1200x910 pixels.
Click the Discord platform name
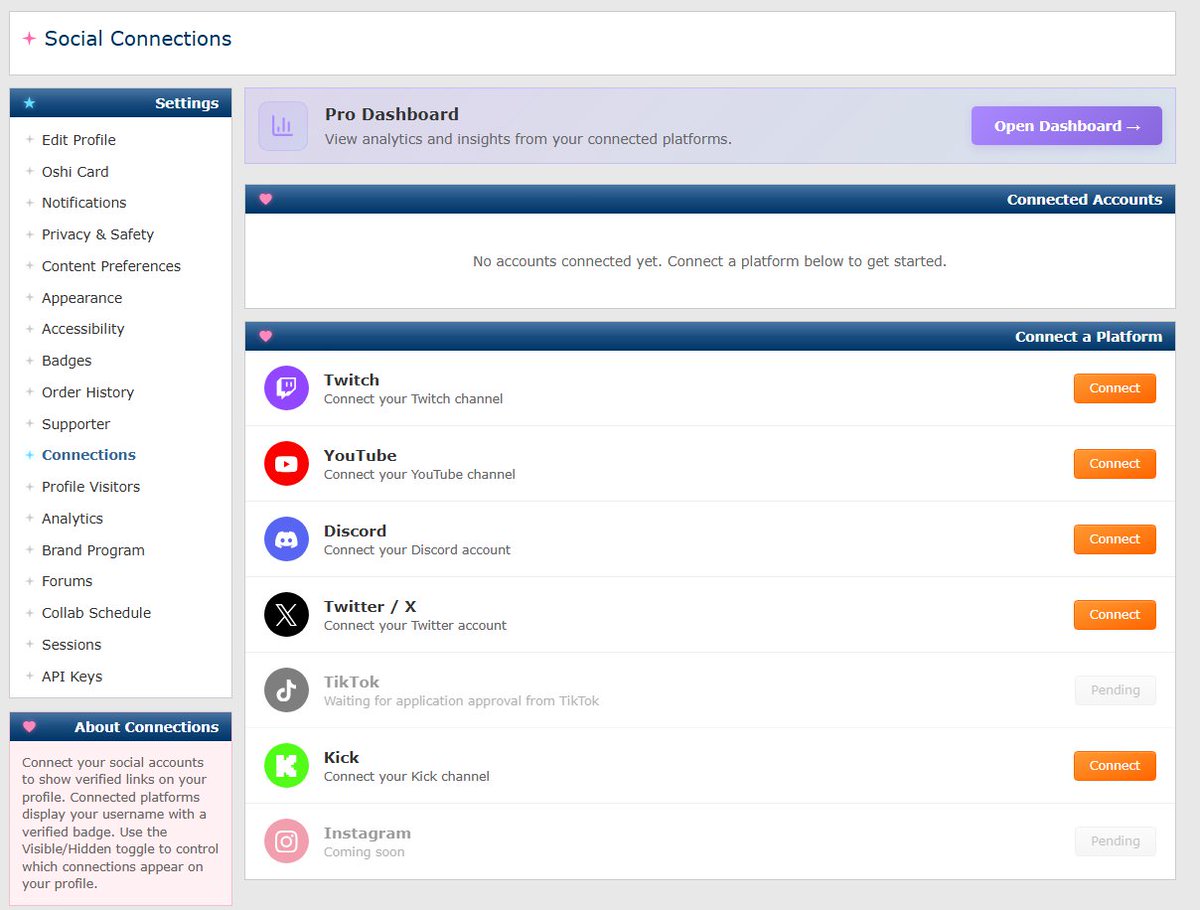coord(355,531)
